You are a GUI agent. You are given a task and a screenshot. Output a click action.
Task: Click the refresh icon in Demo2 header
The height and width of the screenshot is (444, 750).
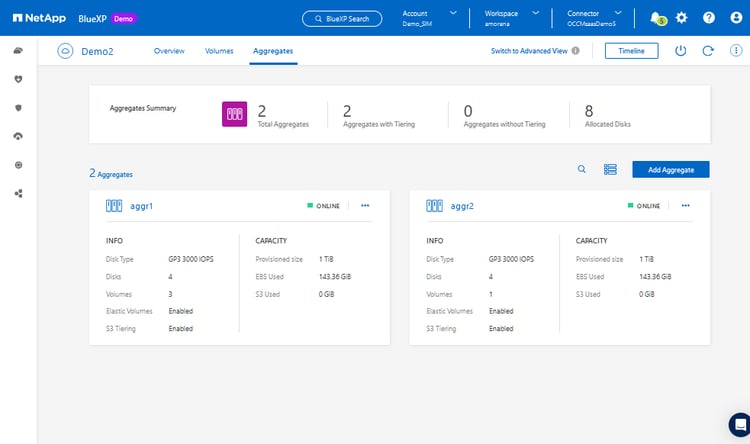pos(708,51)
